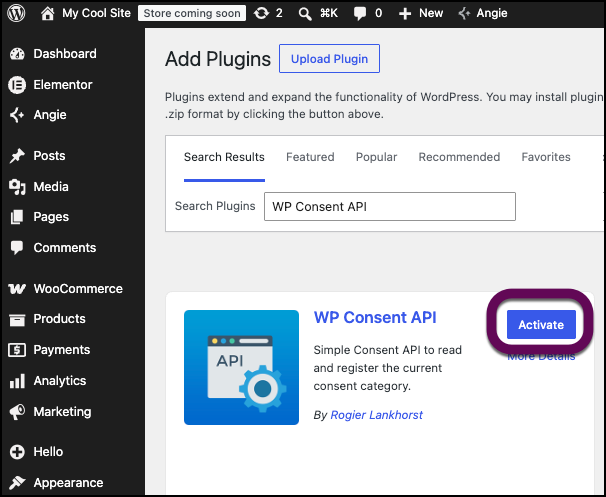606x497 pixels.
Task: Open Appearance menu item
Action: [x=68, y=483]
